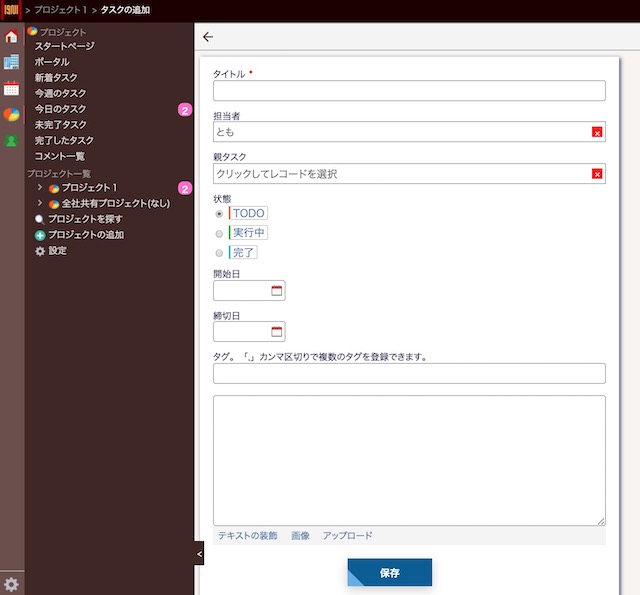This screenshot has width=640, height=595.
Task: Click the プロジェクト一覧 section heading
Action: pos(59,174)
